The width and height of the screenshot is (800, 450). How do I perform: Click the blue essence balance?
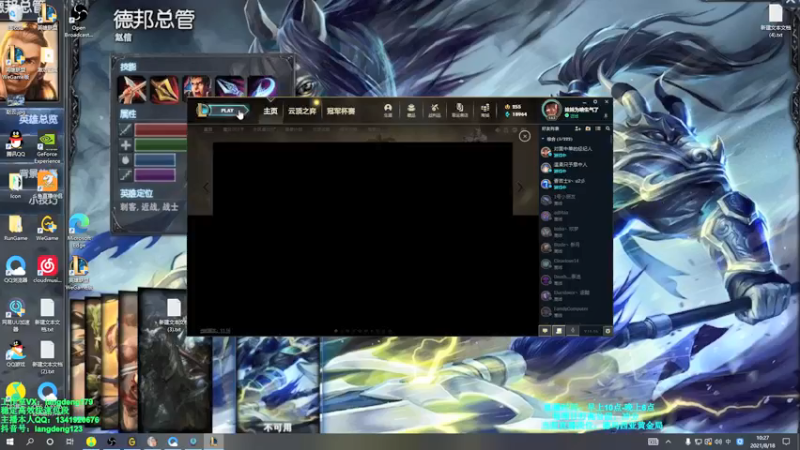click(516, 114)
